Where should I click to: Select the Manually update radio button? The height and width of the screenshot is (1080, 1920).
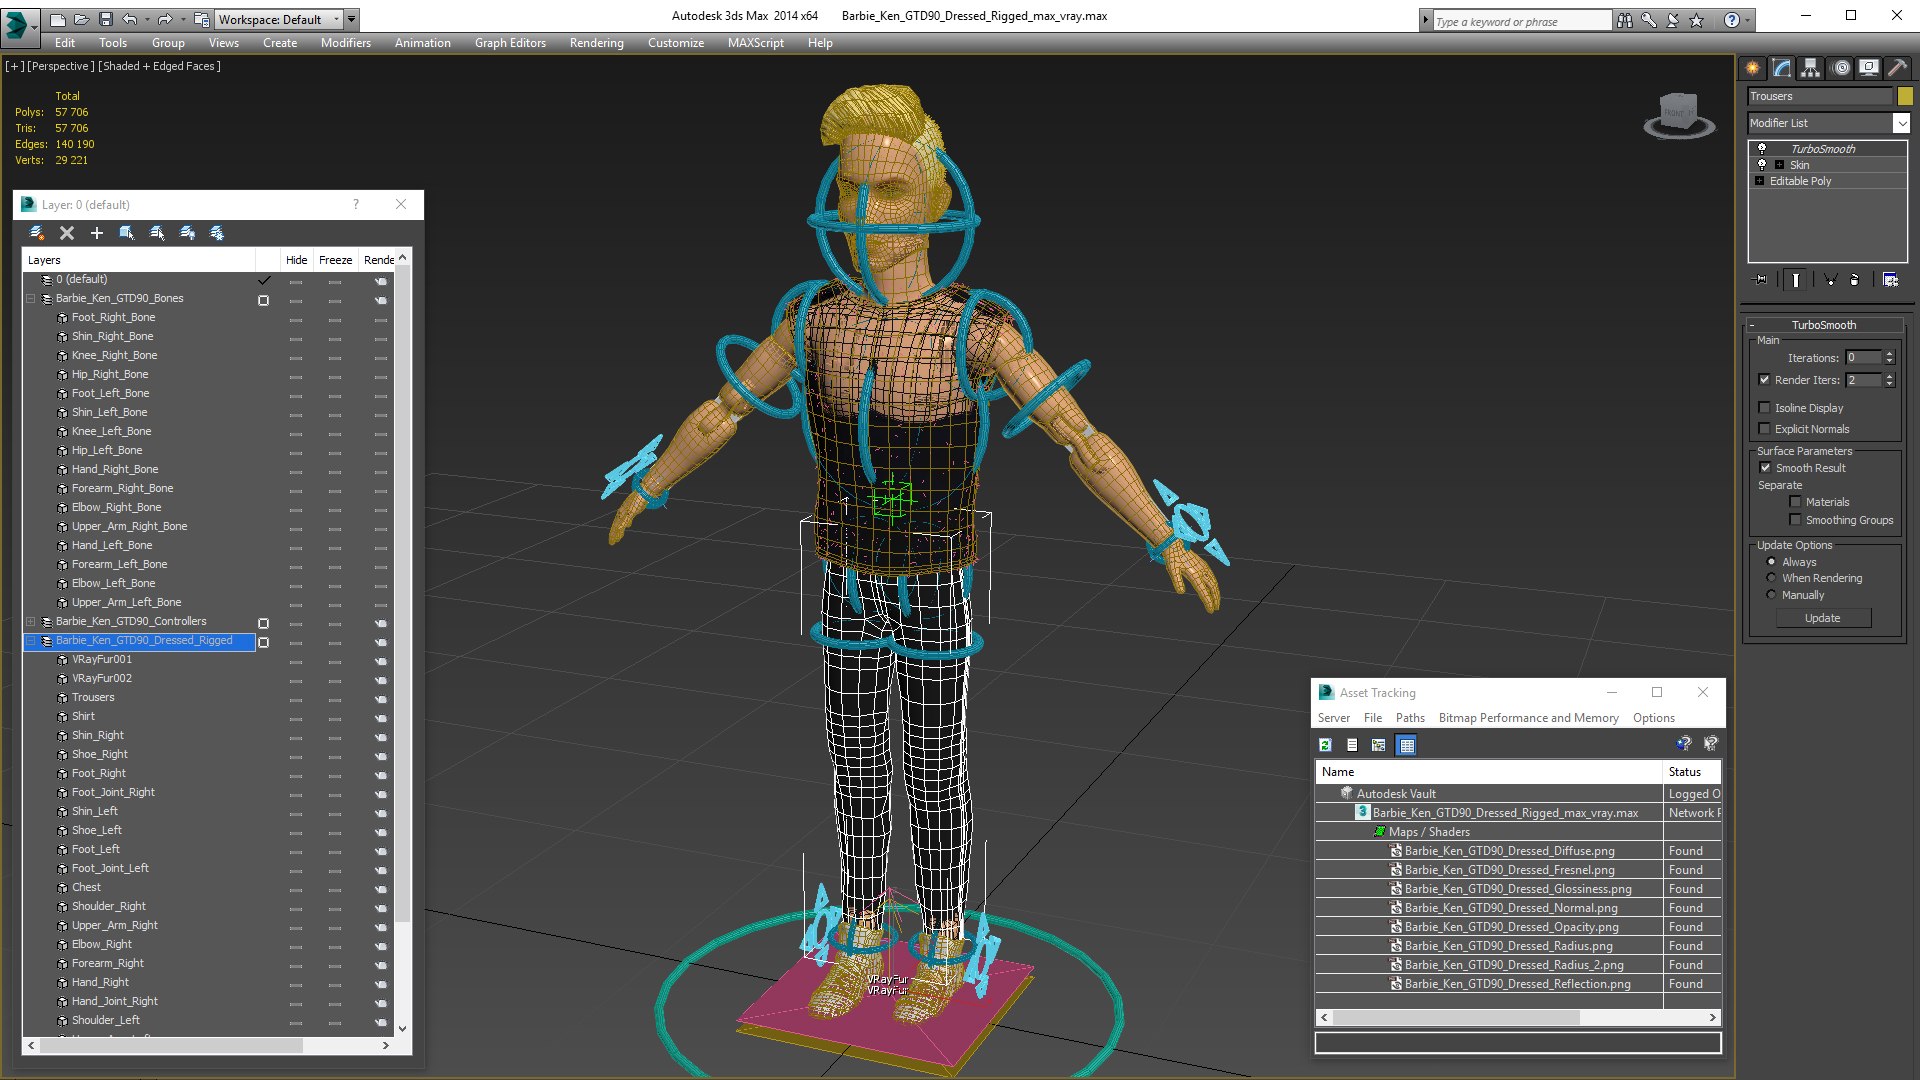click(x=1771, y=595)
